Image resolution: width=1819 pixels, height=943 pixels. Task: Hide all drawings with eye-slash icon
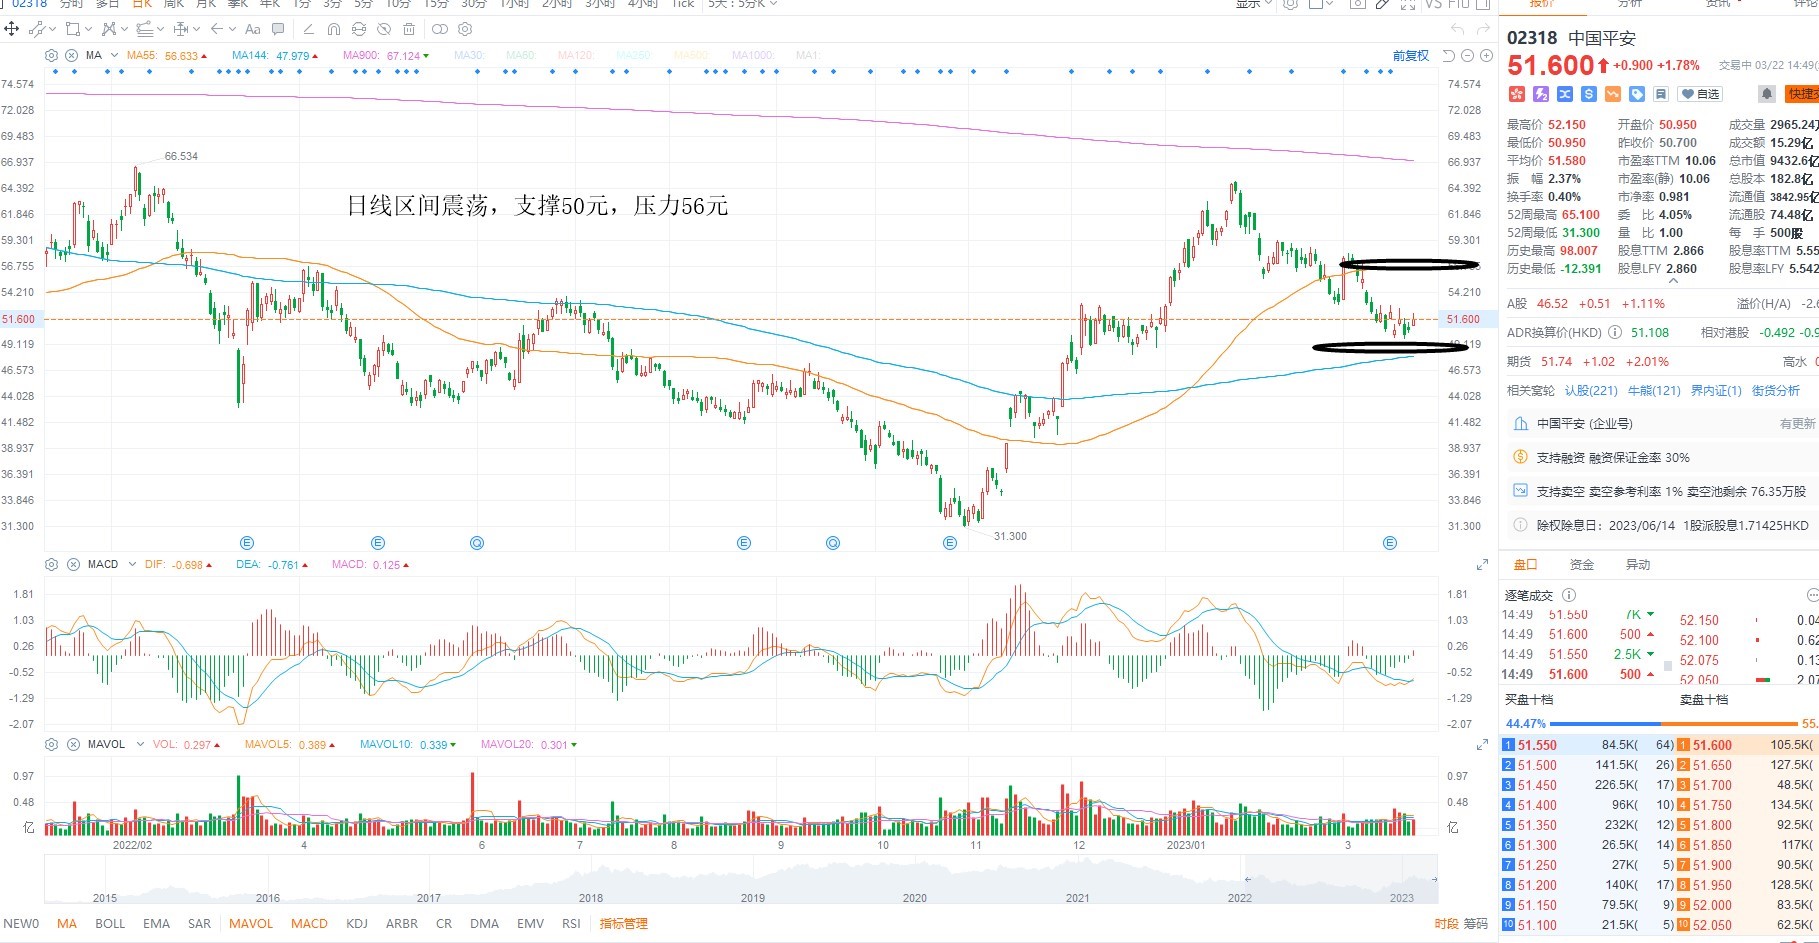384,29
